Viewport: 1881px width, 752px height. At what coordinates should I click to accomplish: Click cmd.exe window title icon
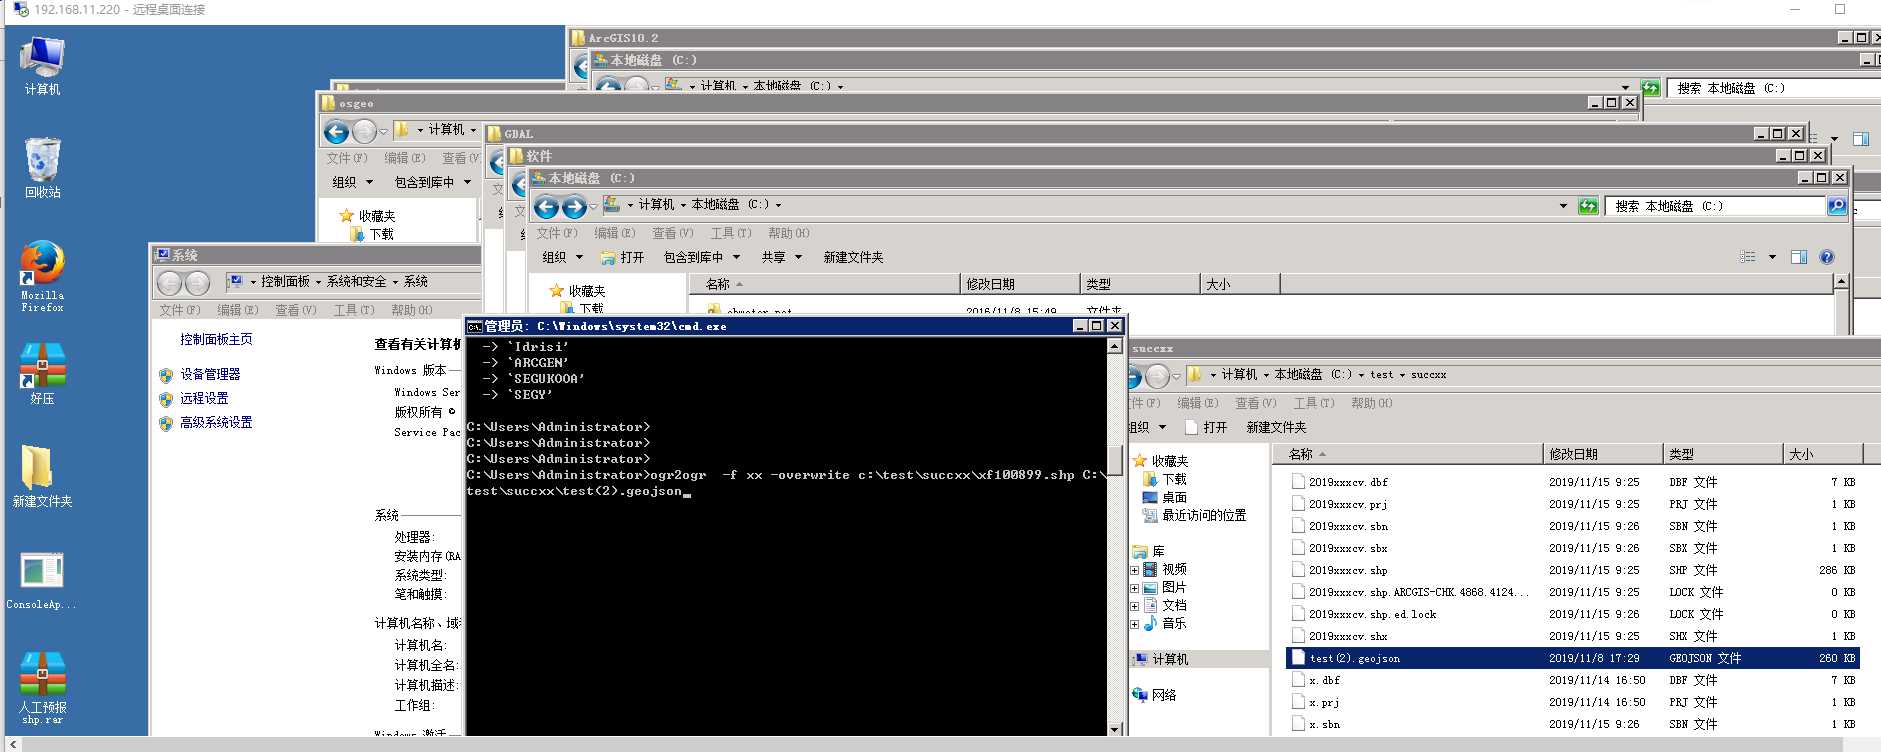click(x=475, y=326)
